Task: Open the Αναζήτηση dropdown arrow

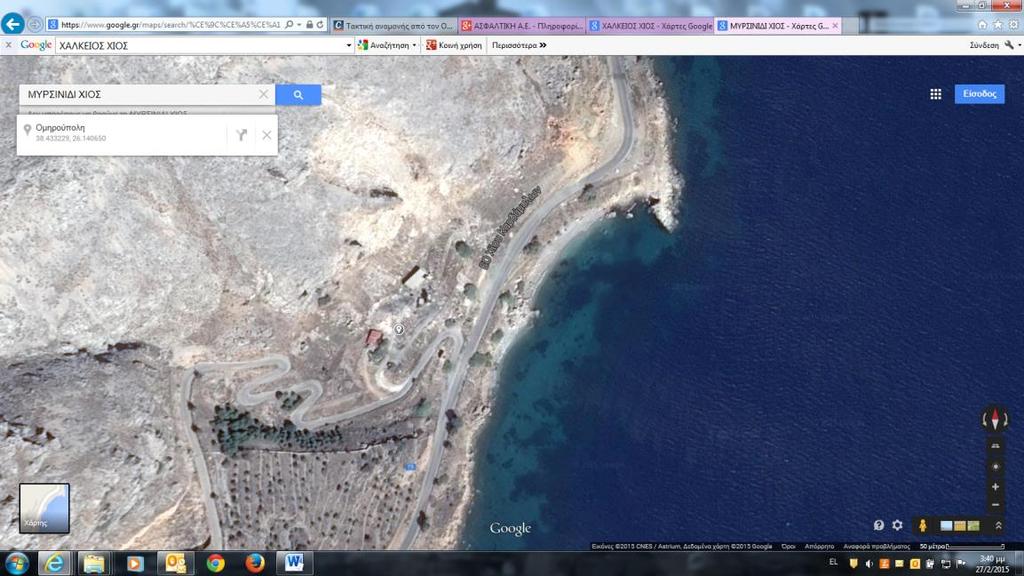Action: pyautogui.click(x=415, y=46)
